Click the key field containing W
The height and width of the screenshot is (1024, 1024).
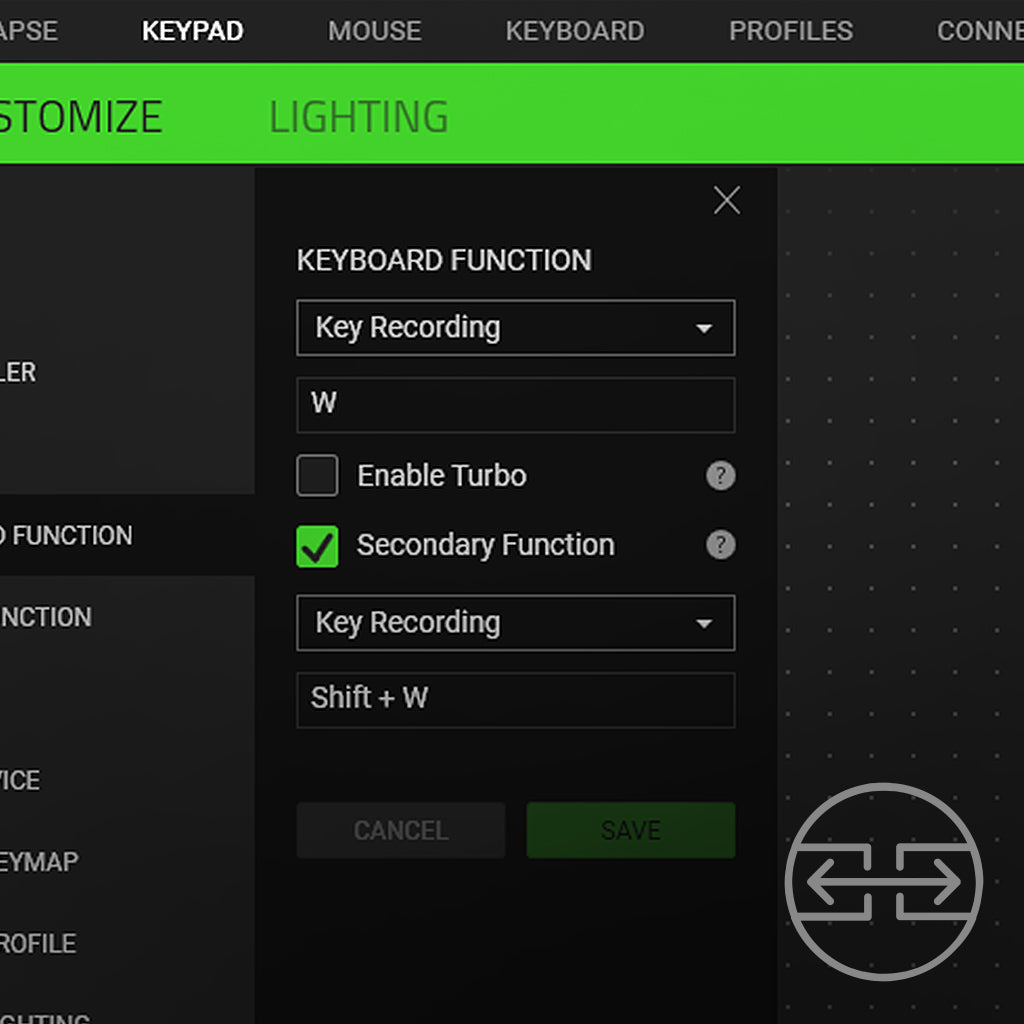(515, 404)
